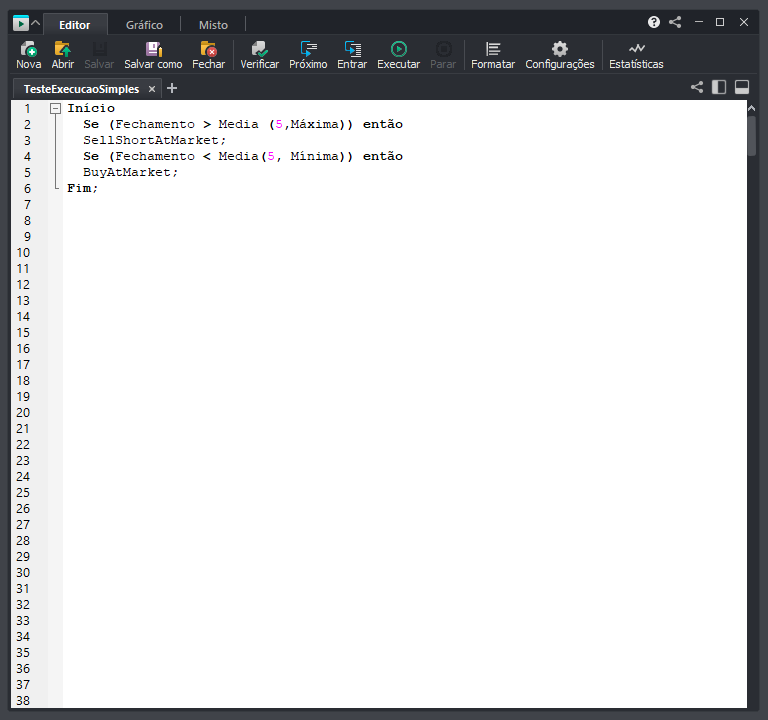Maximize the editor window
The height and width of the screenshot is (720, 768).
pos(720,22)
